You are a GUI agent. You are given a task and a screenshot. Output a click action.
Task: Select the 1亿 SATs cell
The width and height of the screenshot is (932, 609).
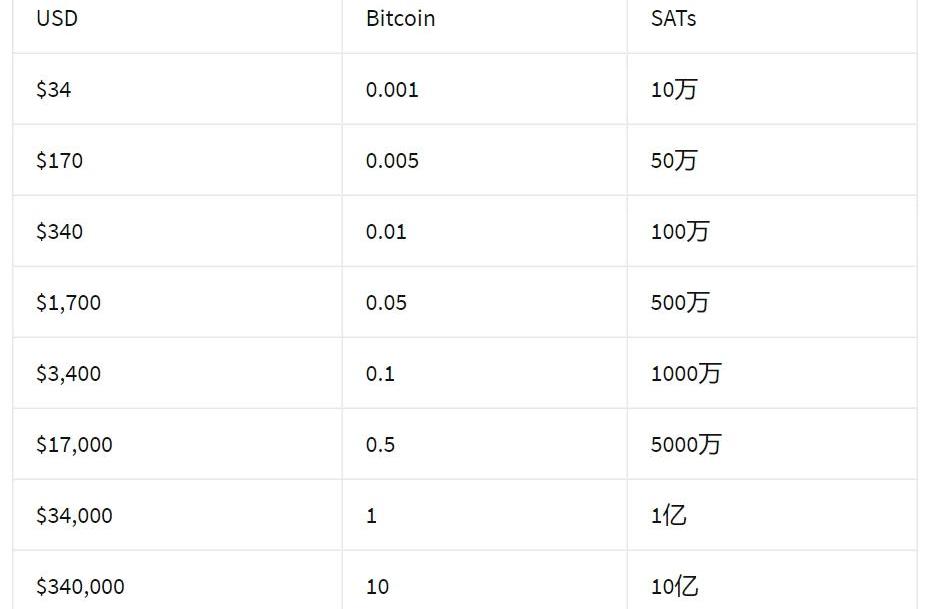(668, 516)
